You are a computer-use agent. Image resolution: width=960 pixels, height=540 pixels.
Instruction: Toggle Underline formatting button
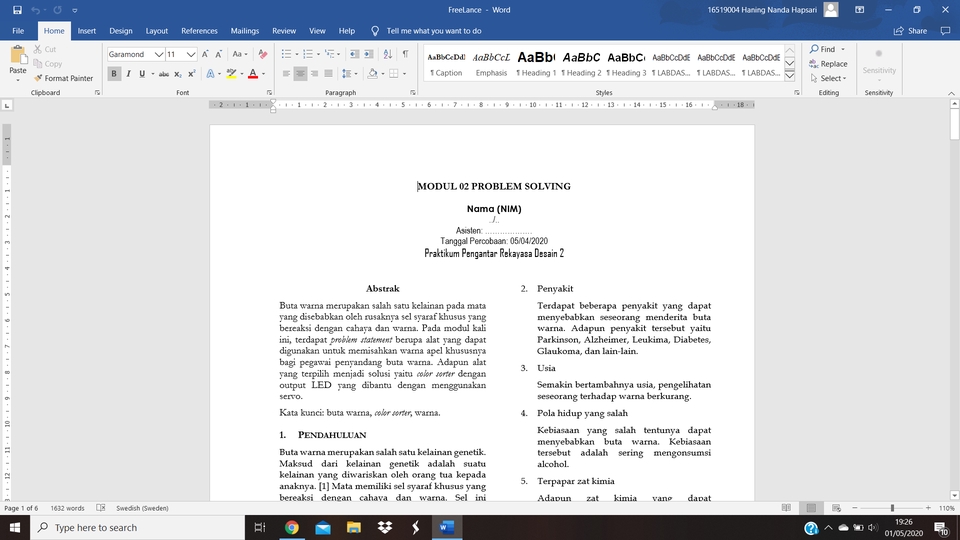(x=141, y=74)
